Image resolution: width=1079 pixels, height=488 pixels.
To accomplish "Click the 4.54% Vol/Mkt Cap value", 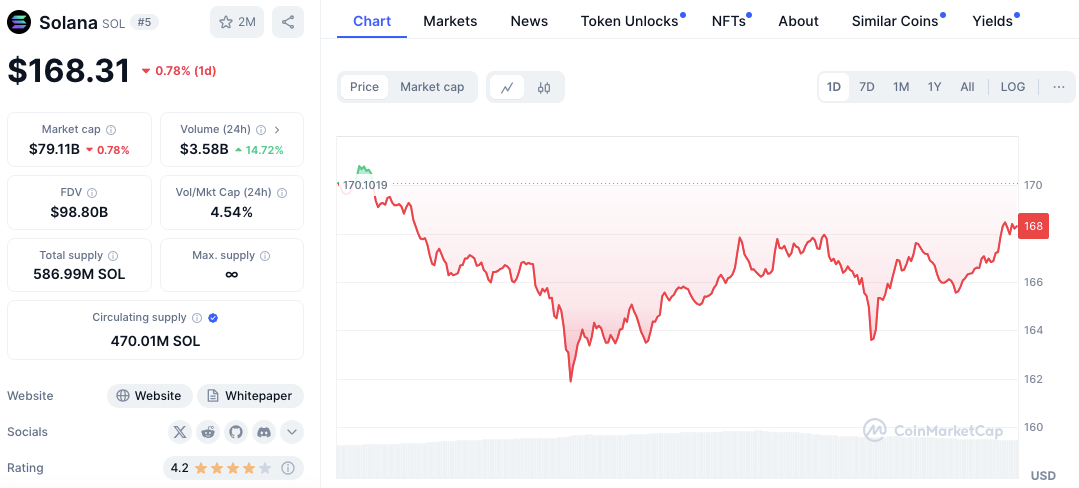I will coord(231,212).
